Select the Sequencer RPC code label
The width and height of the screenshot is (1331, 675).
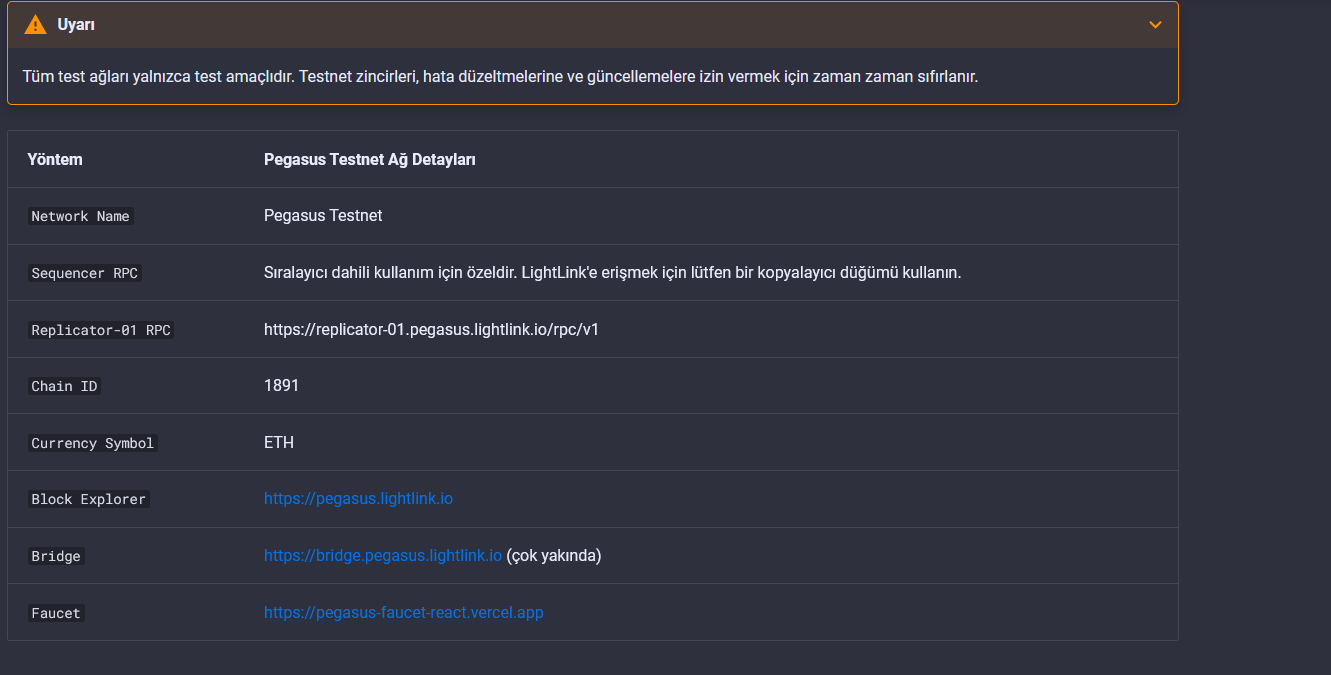85,273
